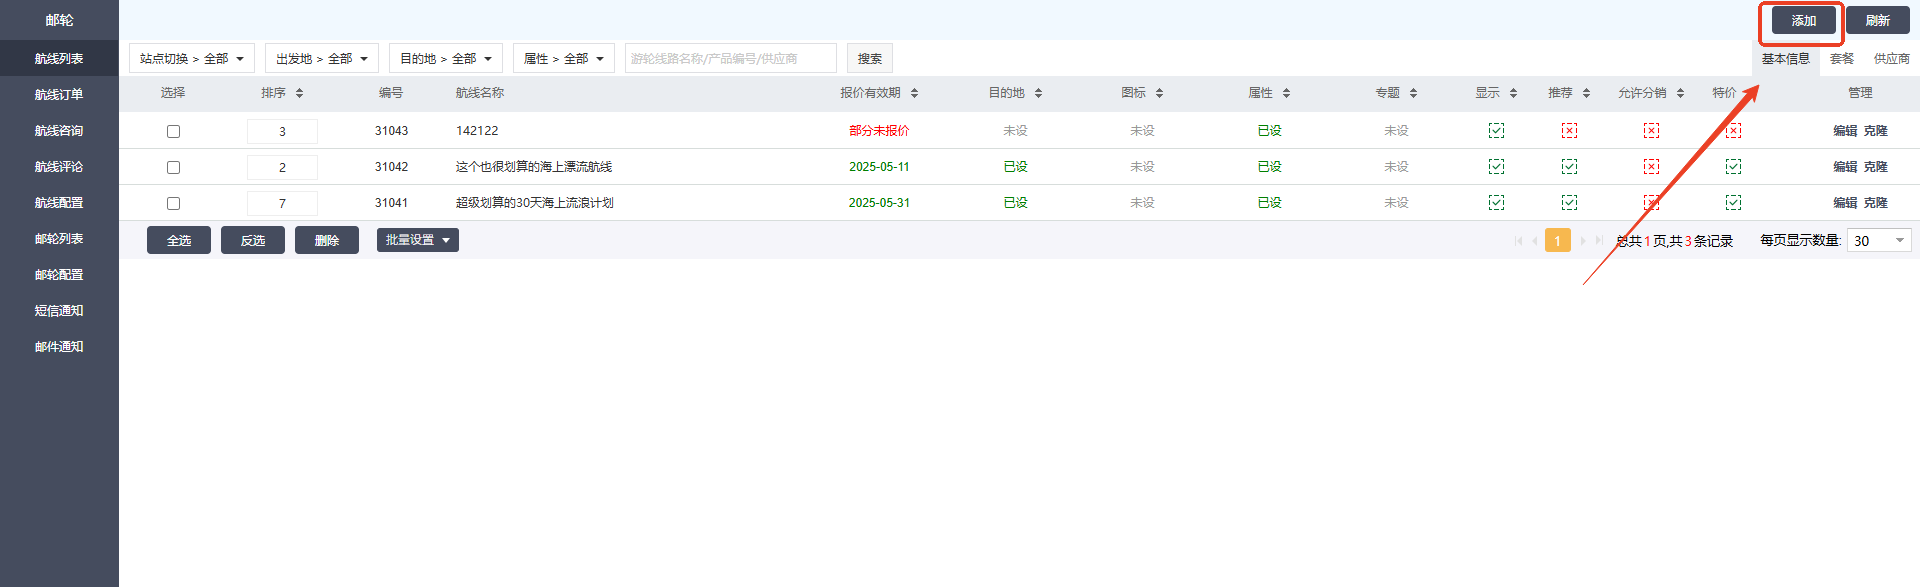
Task: Check the selection box for route 31043
Action: coord(173,131)
